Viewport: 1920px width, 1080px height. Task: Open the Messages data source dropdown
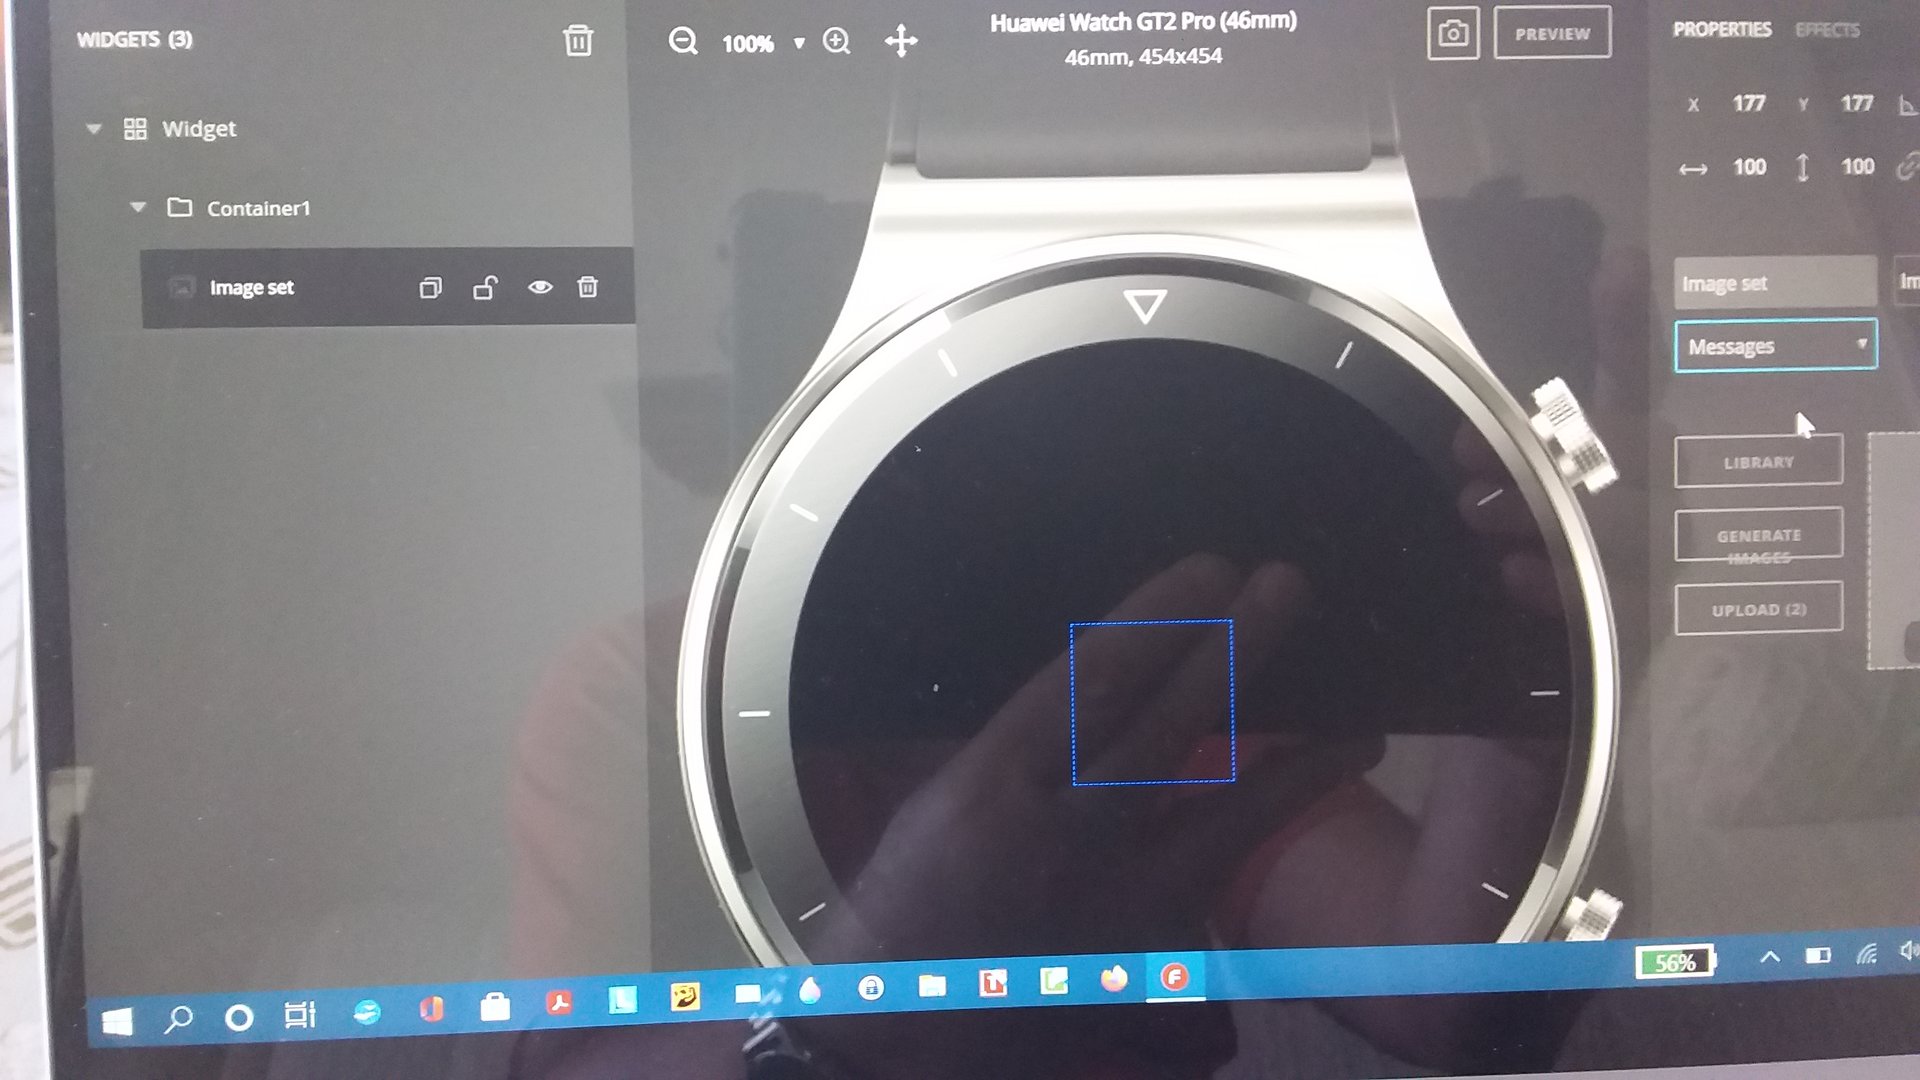(1776, 346)
